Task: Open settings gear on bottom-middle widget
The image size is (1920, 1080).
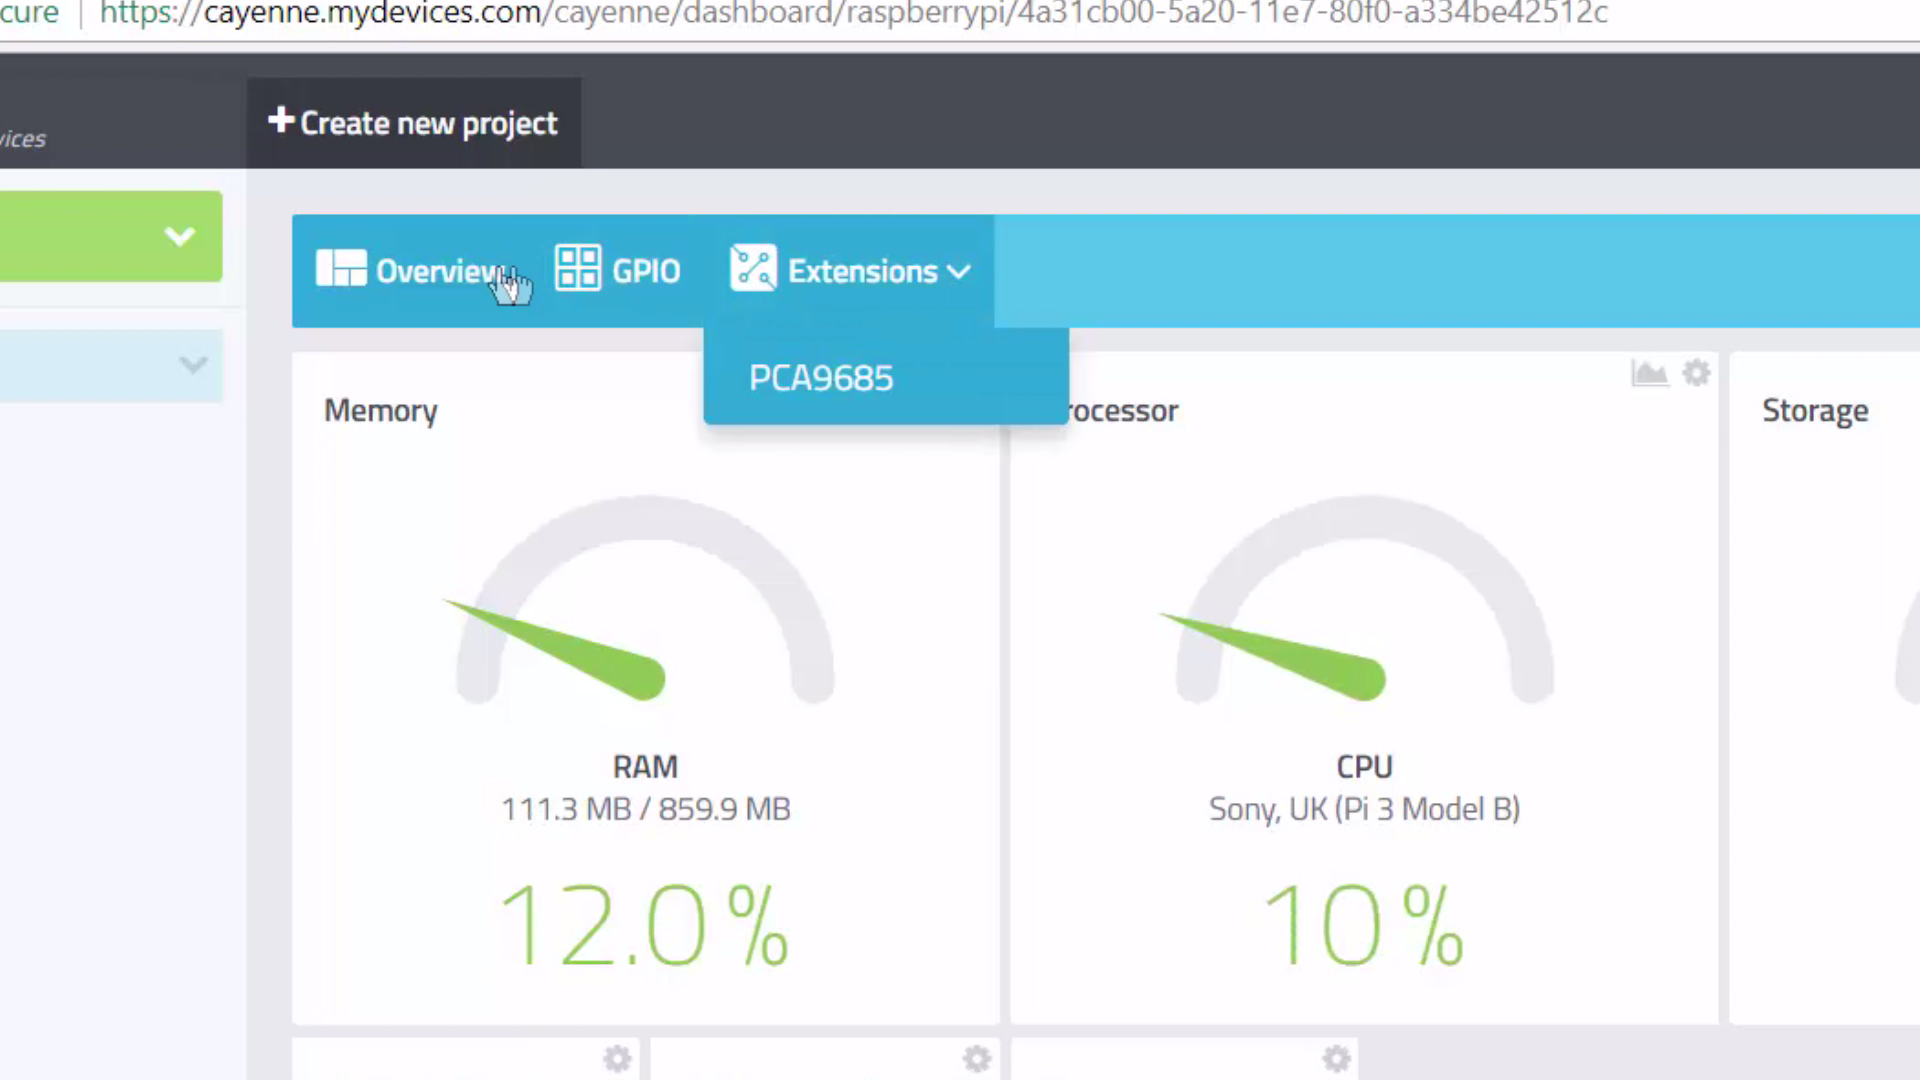Action: (976, 1058)
